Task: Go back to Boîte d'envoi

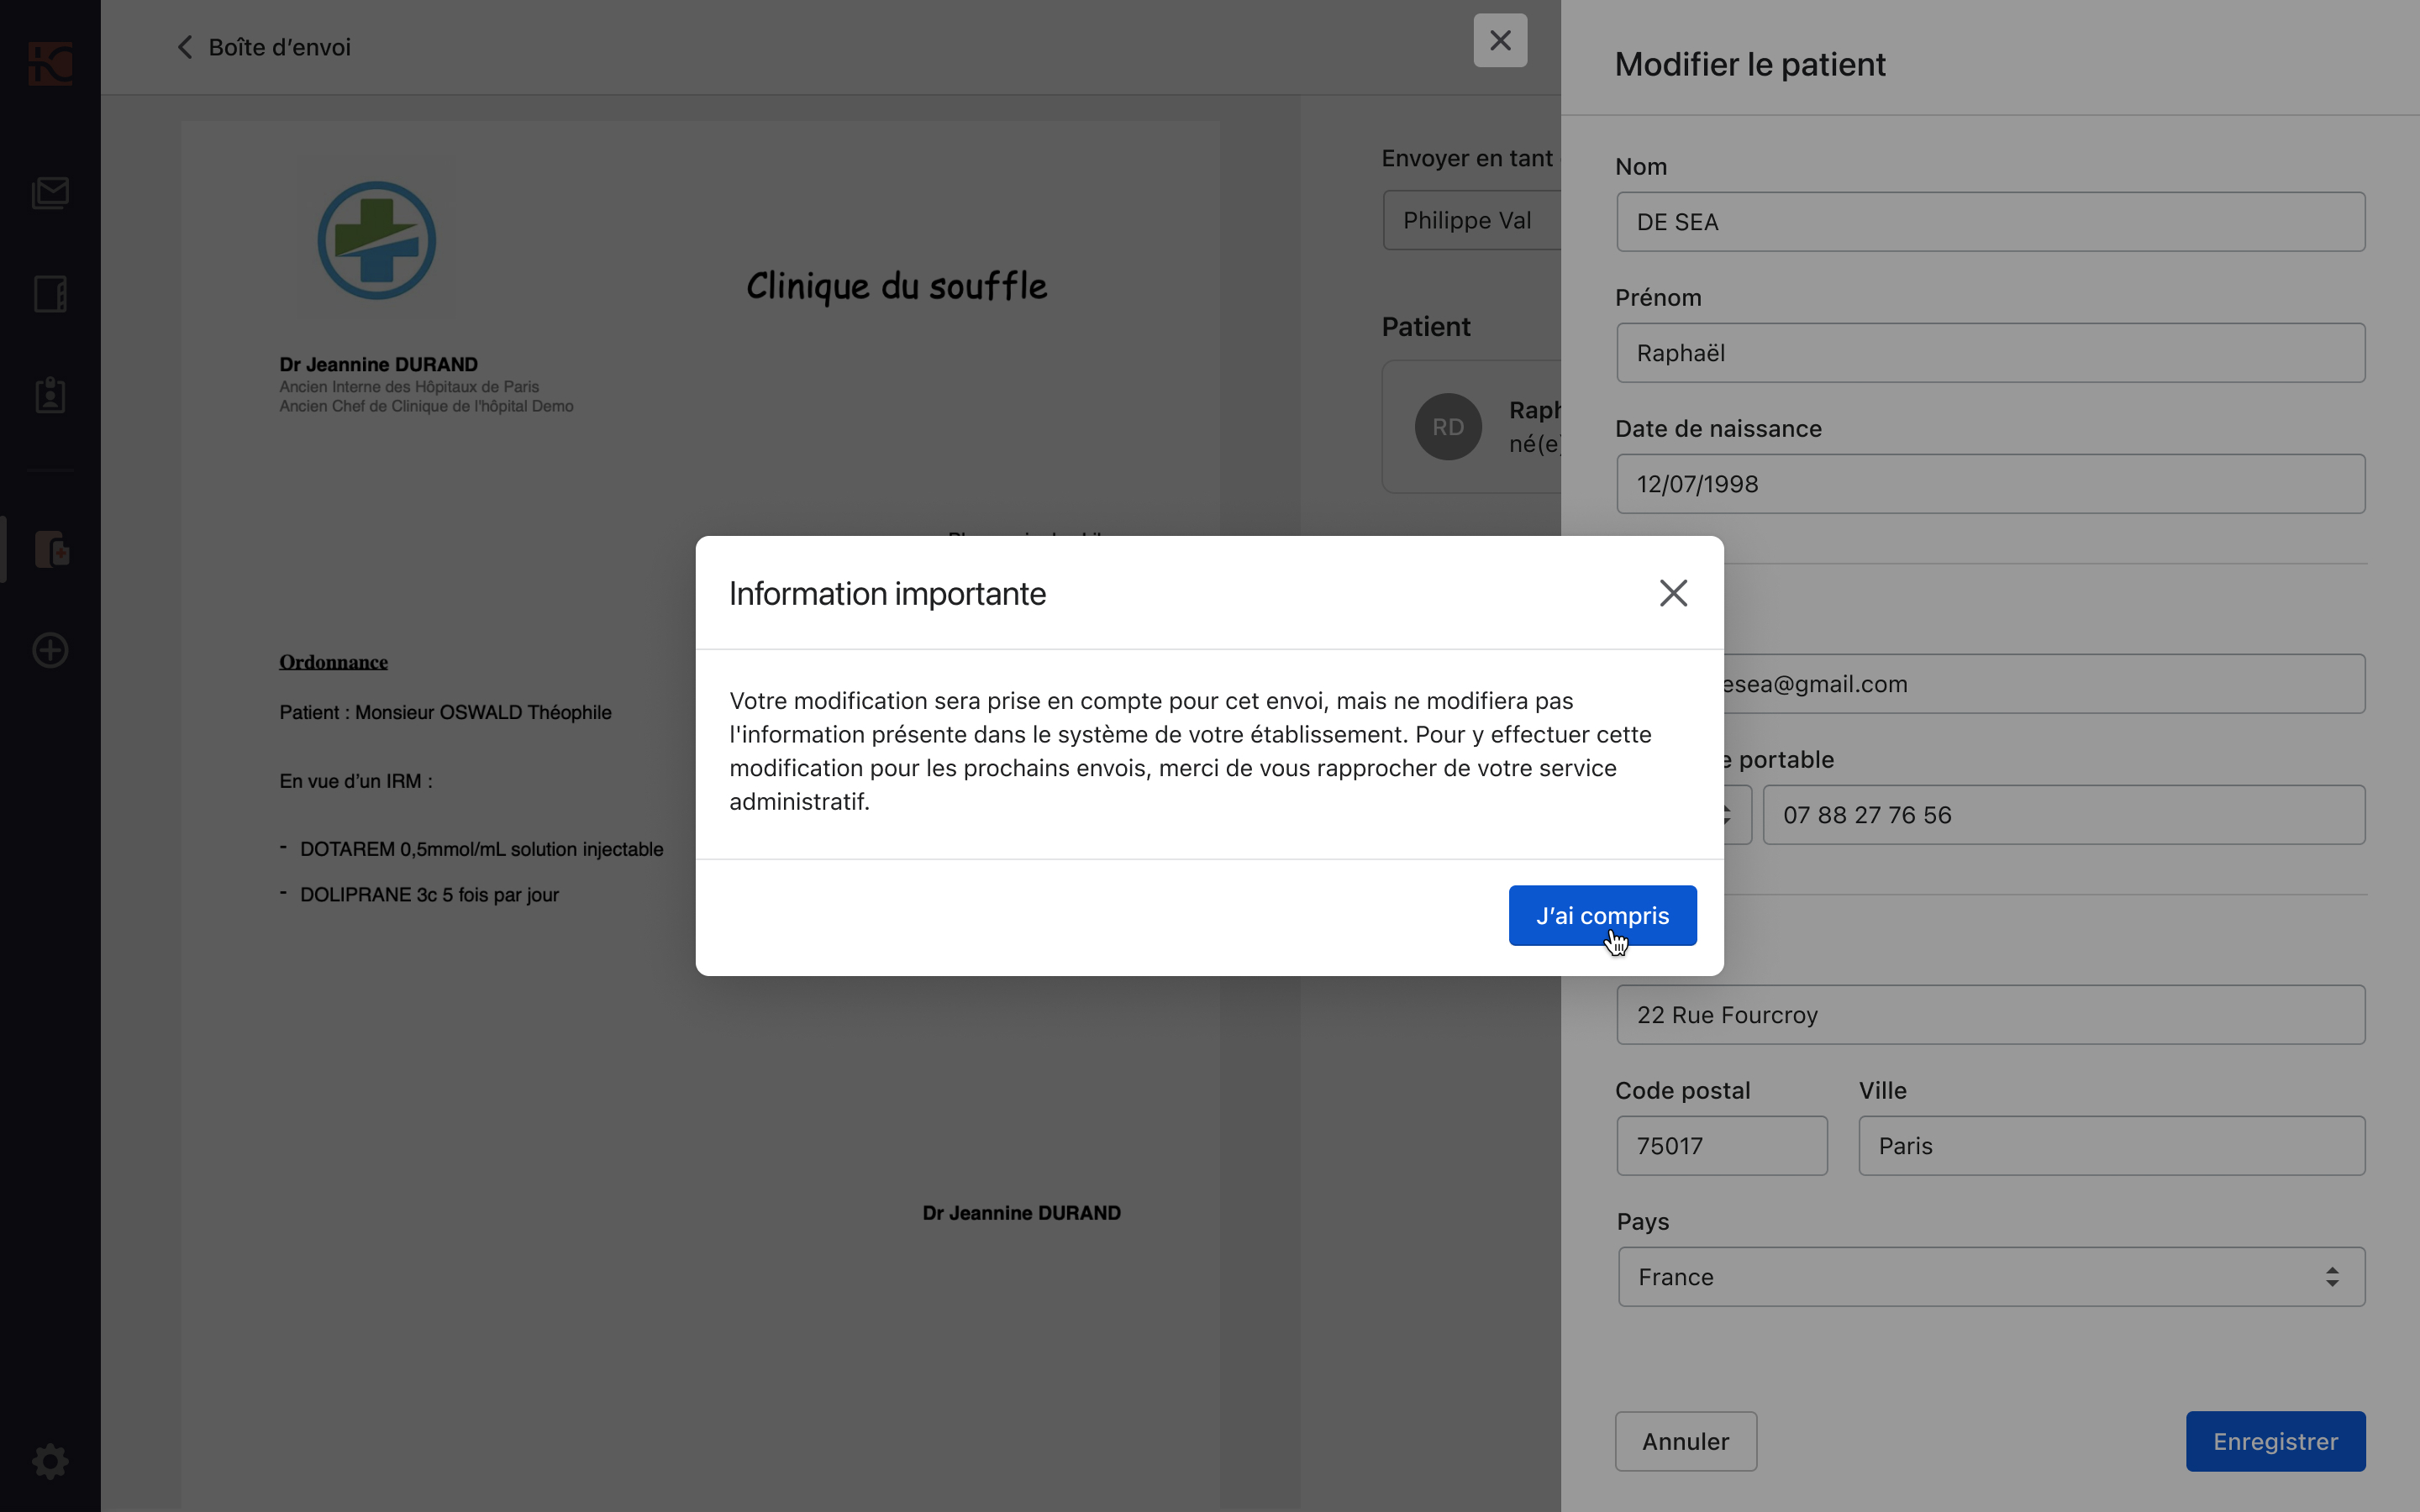Action: click(x=264, y=47)
